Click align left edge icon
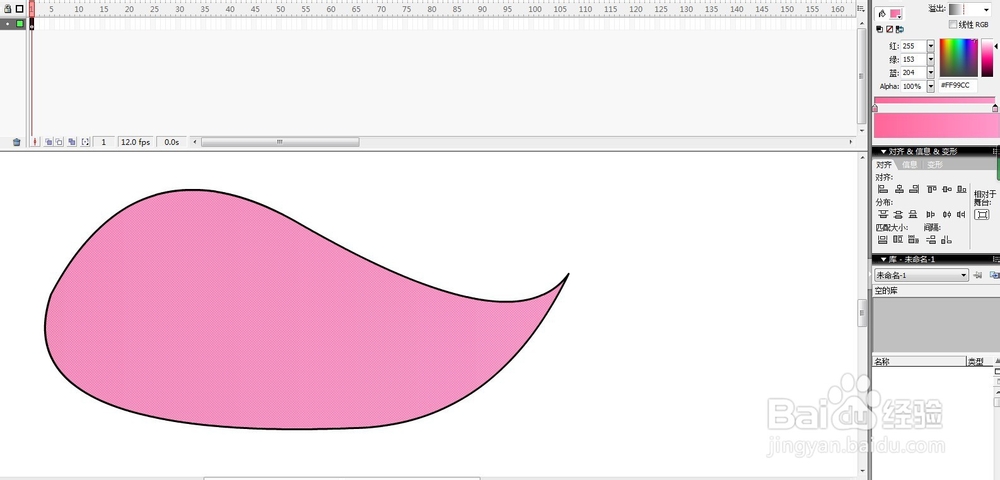This screenshot has width=1000, height=480. tap(883, 189)
